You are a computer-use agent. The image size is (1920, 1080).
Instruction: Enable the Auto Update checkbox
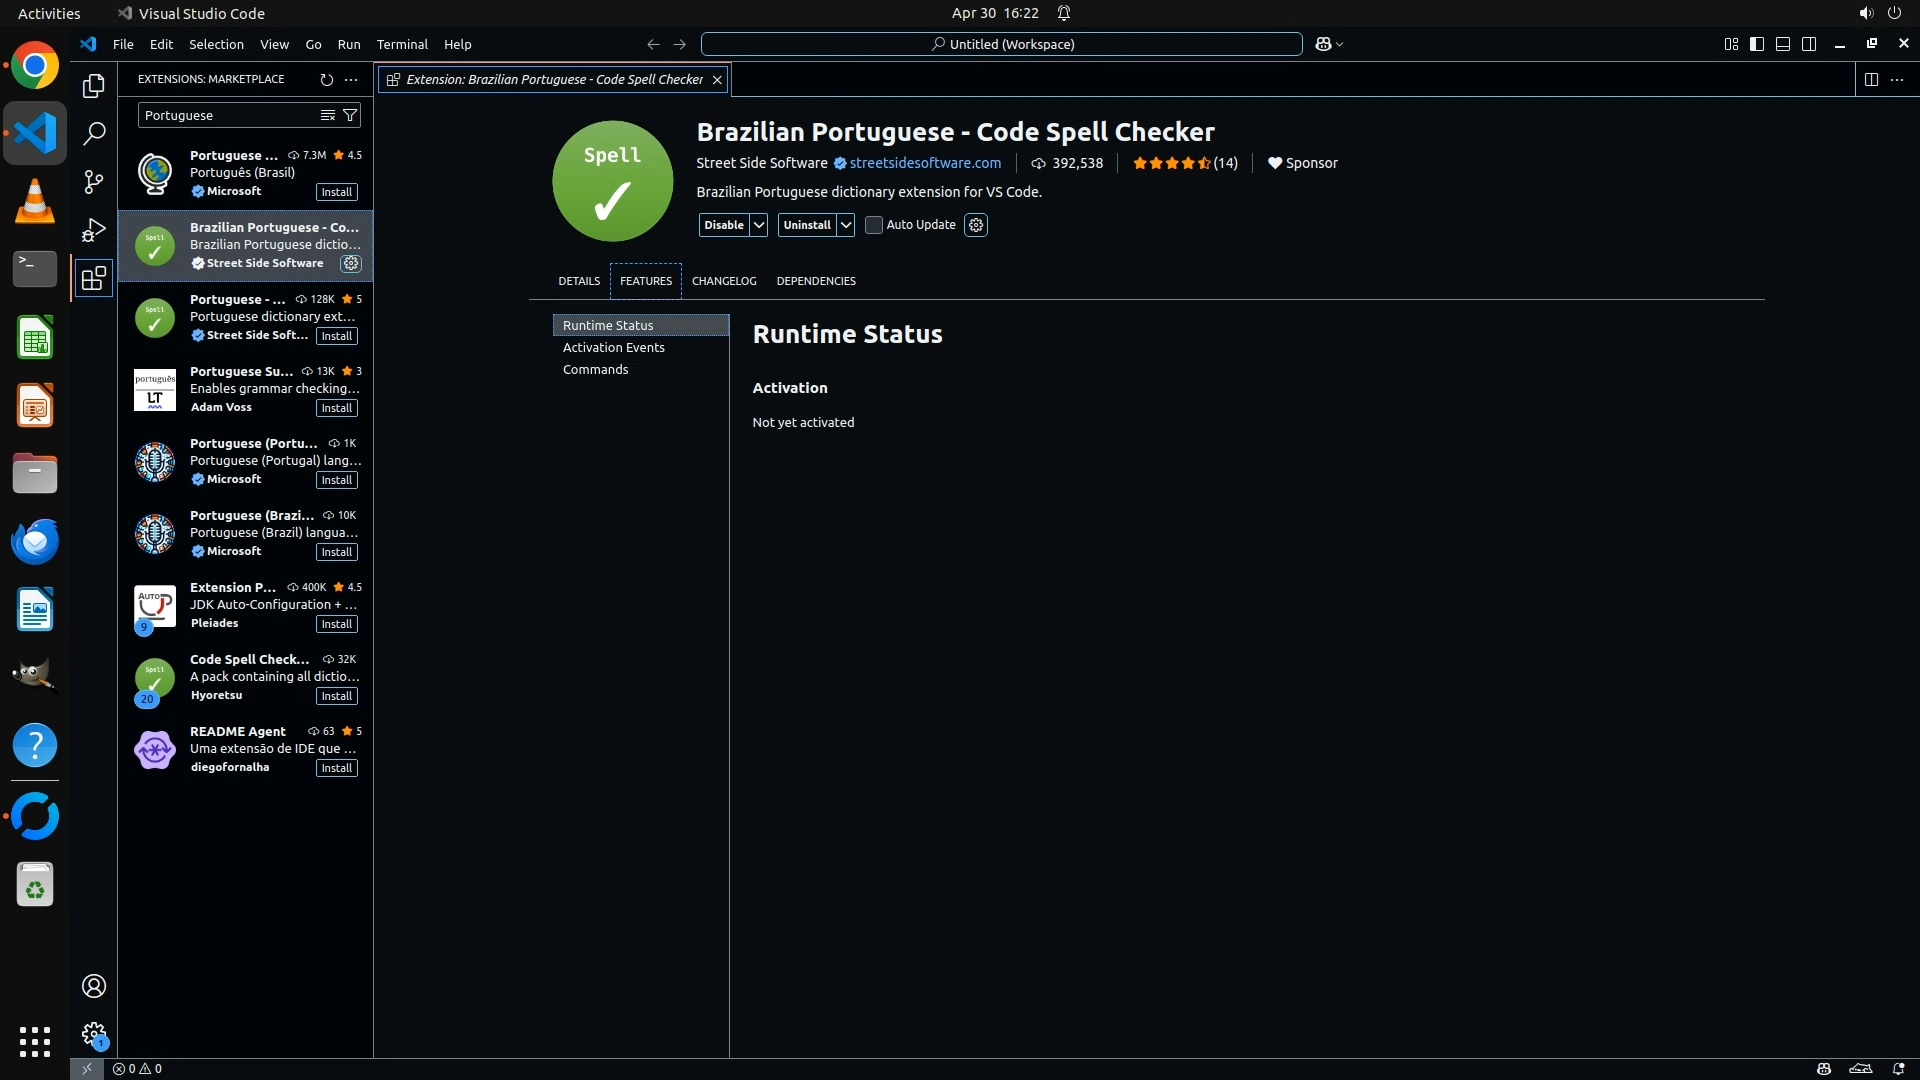[x=874, y=225]
